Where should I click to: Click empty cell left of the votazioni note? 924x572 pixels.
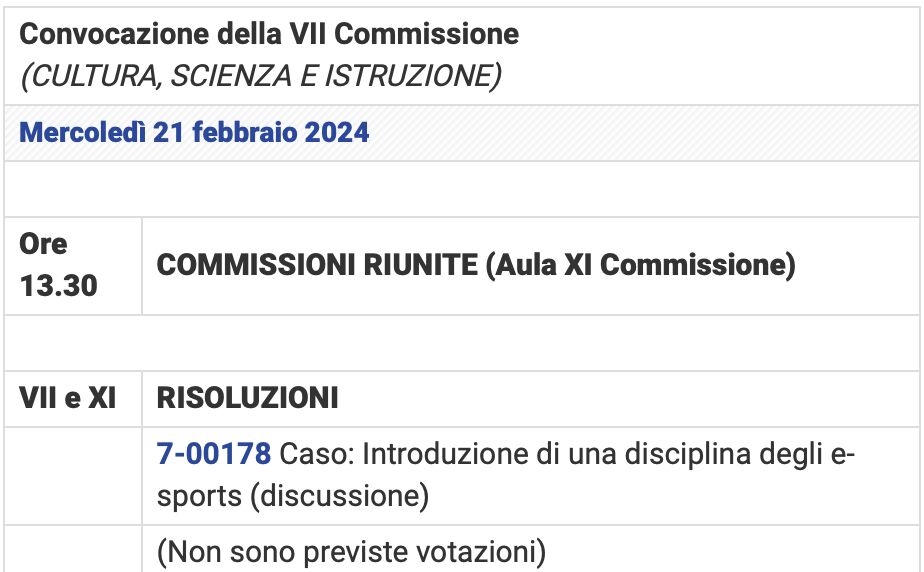pos(72,549)
